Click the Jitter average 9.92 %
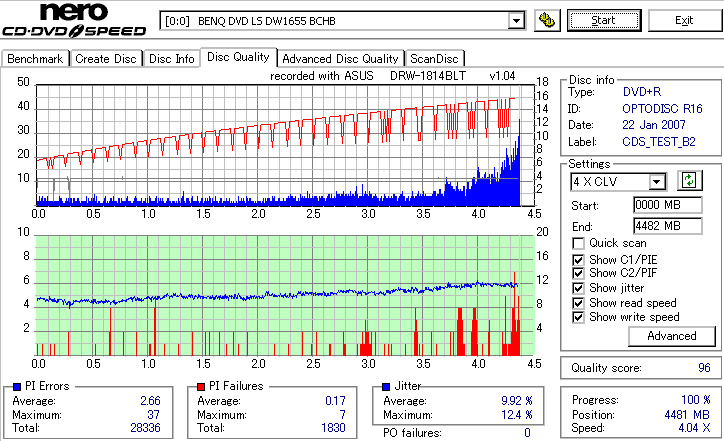This screenshot has width=724, height=441. 517,401
